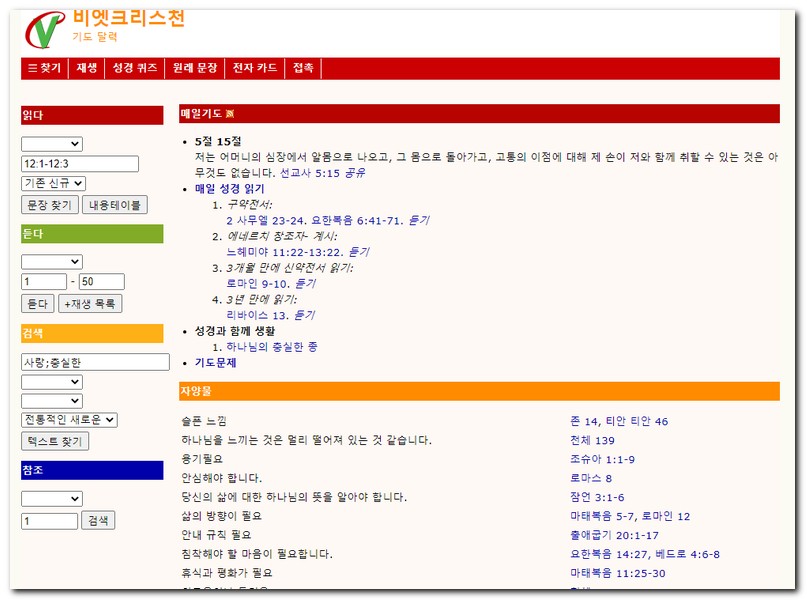Viewport: 807px width, 600px height.
Task: Click the 텍스트 찾기 button
Action: [x=55, y=441]
